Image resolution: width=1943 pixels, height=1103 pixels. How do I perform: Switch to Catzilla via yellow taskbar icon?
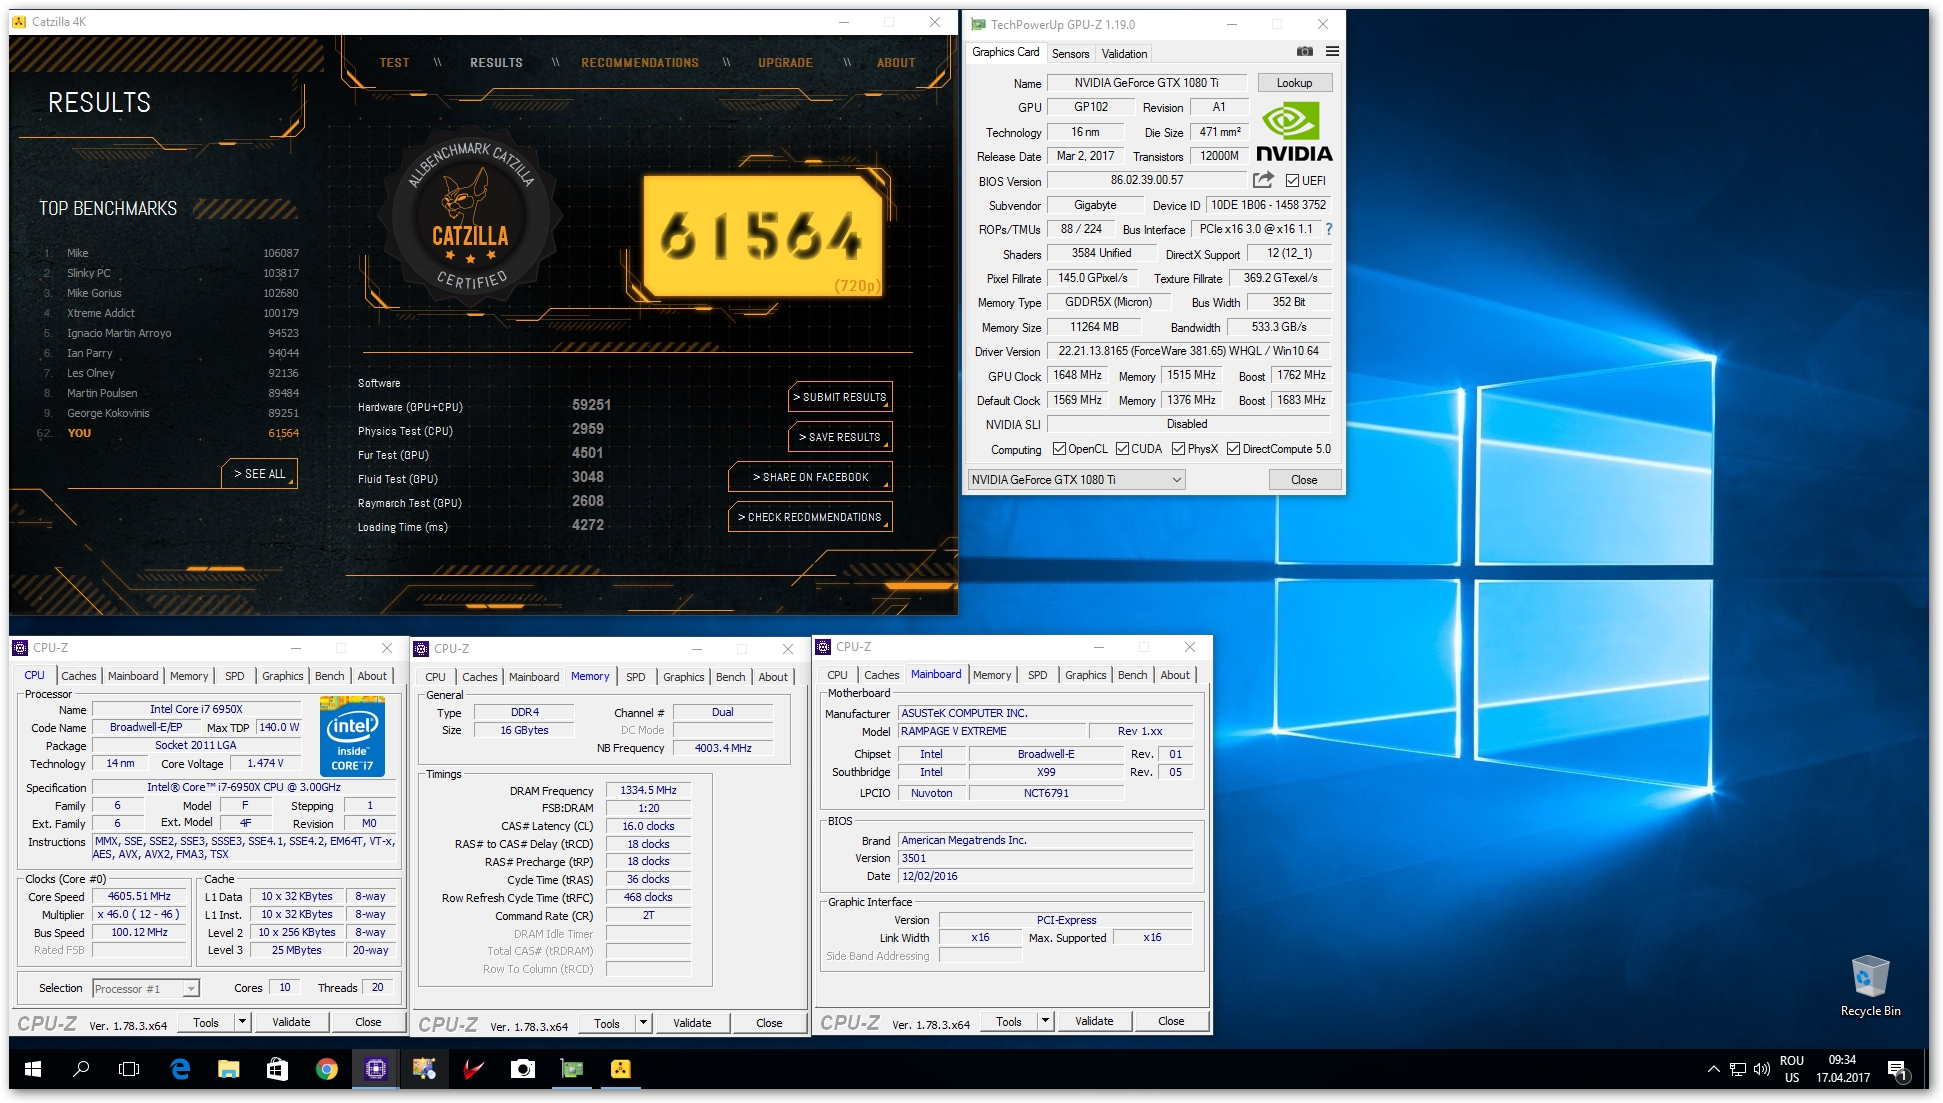[x=620, y=1069]
